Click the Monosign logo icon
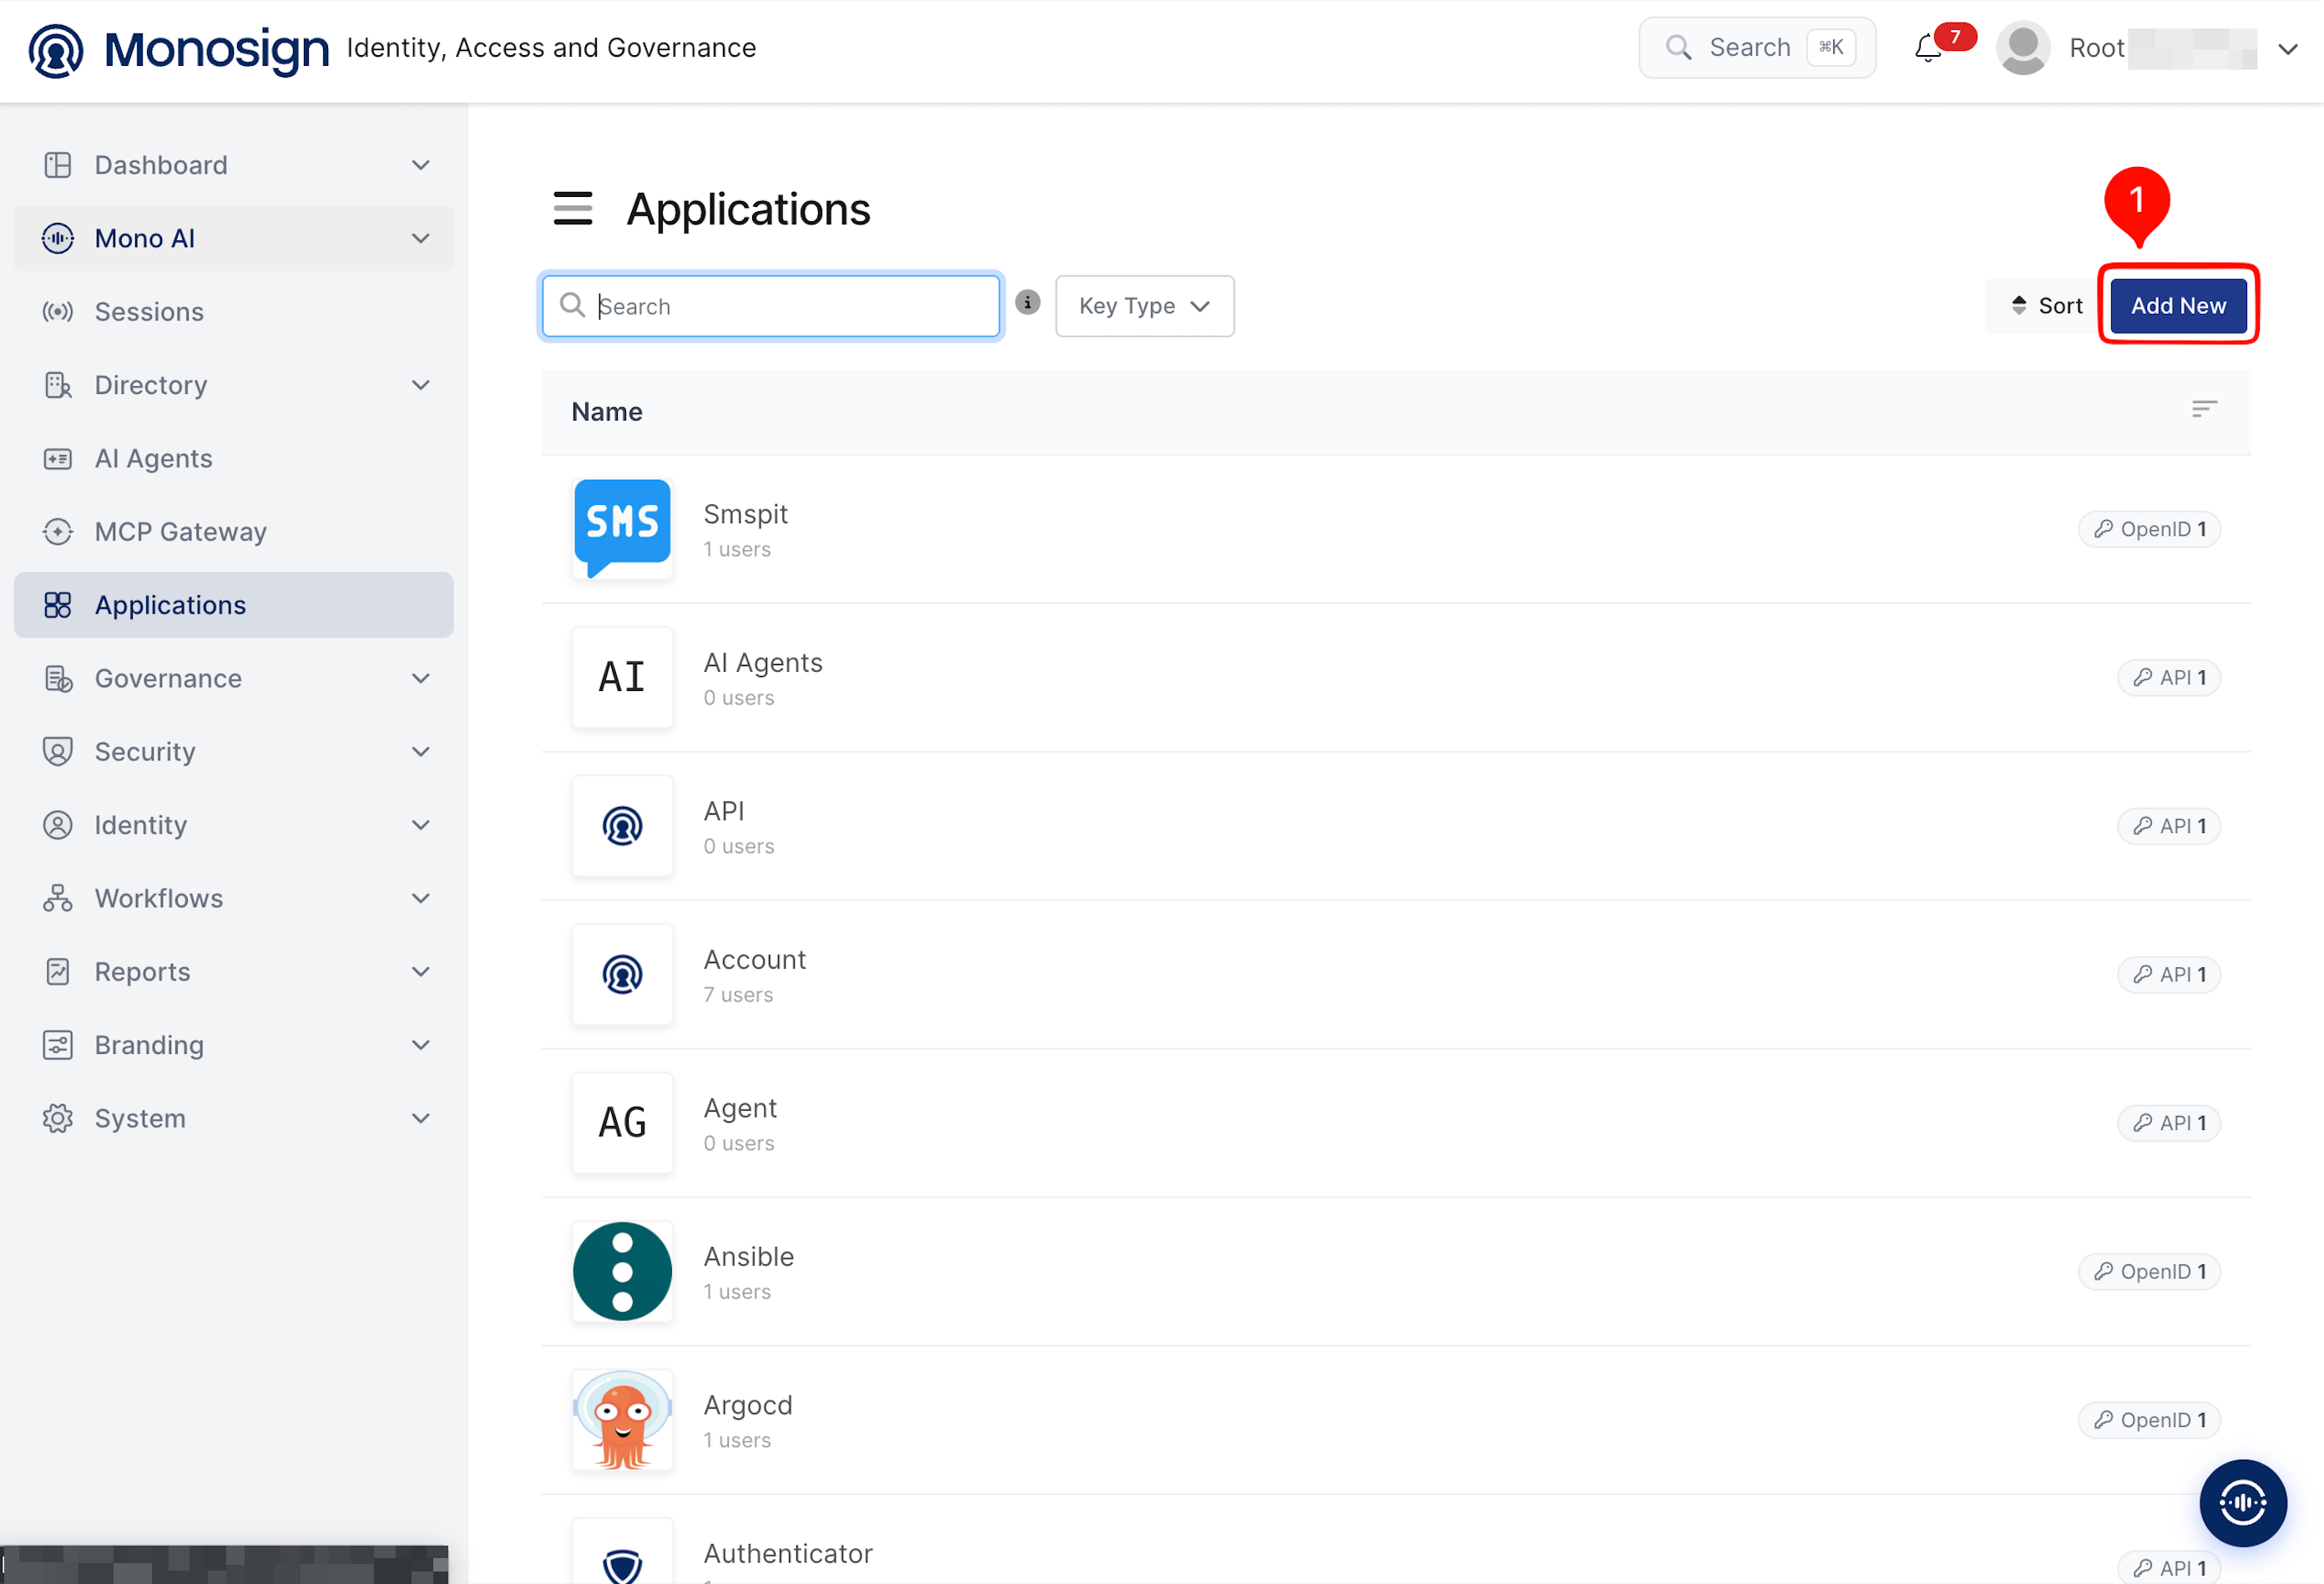 point(55,49)
